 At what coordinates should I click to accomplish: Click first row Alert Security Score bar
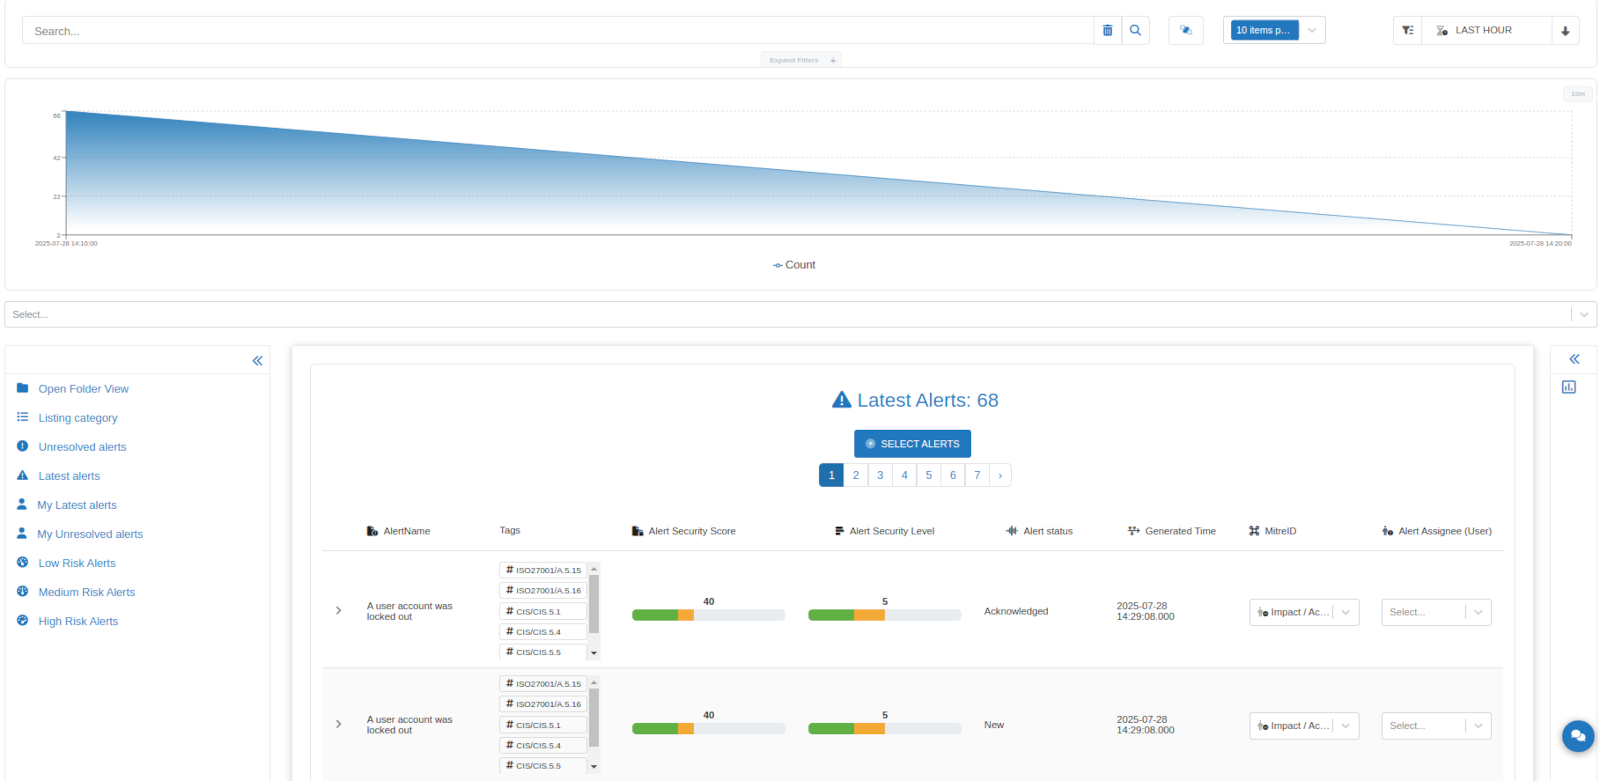click(x=708, y=615)
